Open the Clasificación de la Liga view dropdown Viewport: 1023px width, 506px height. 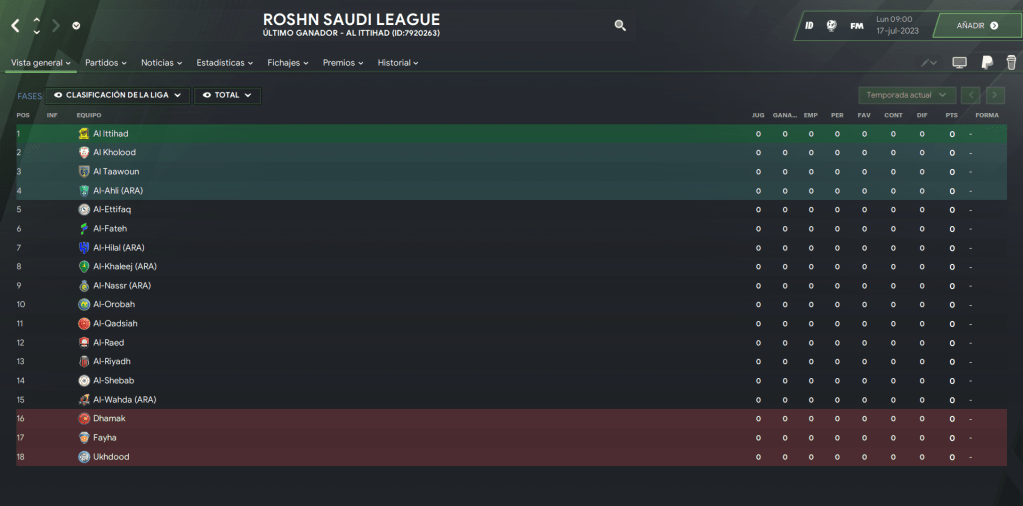(x=117, y=95)
